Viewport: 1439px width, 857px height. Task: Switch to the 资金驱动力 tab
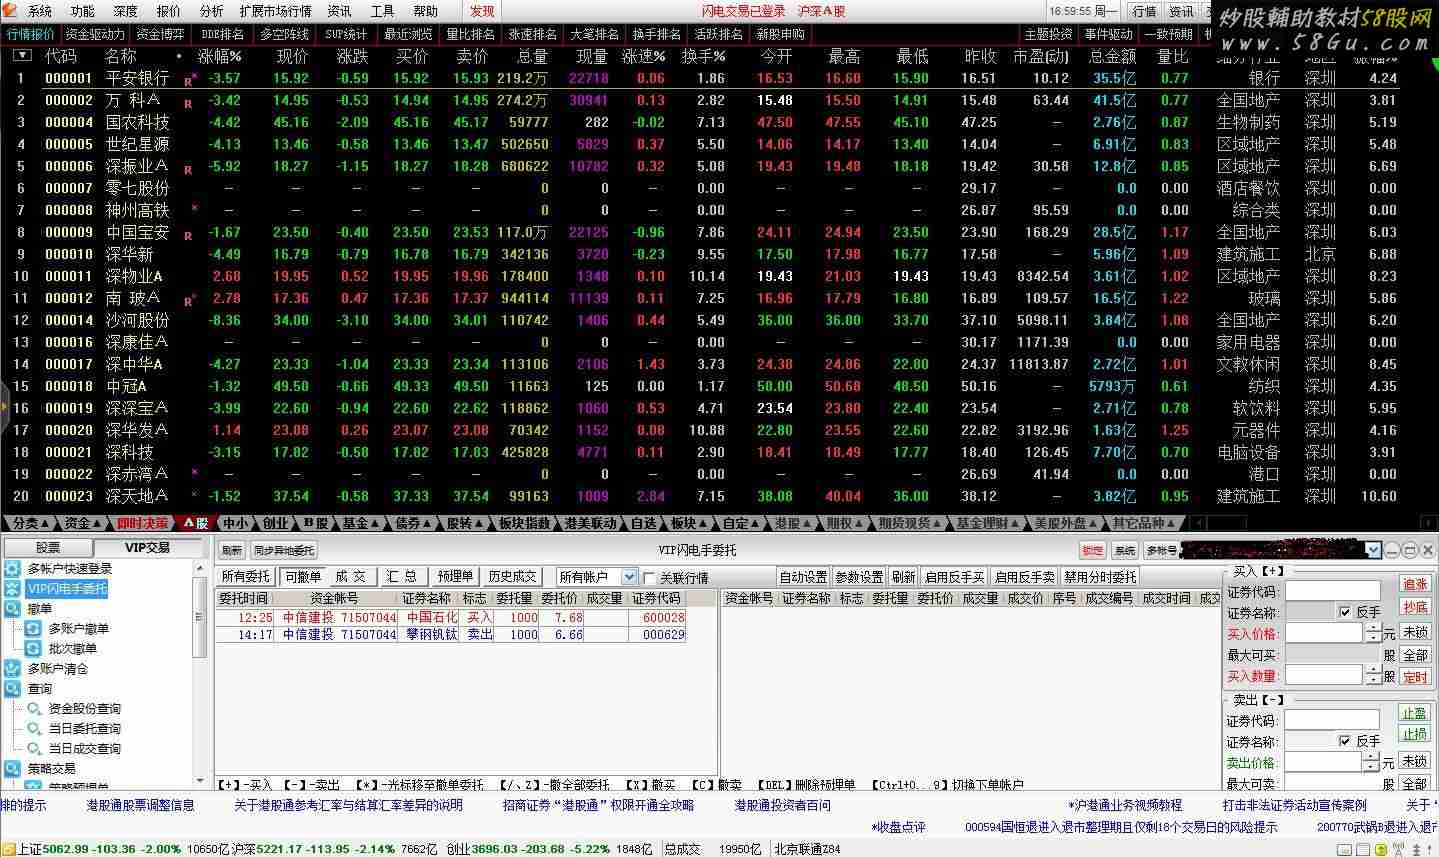point(96,34)
